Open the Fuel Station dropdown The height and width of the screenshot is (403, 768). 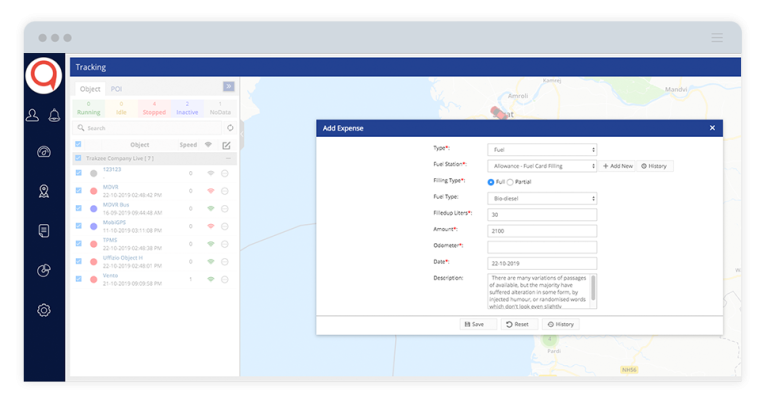[541, 165]
